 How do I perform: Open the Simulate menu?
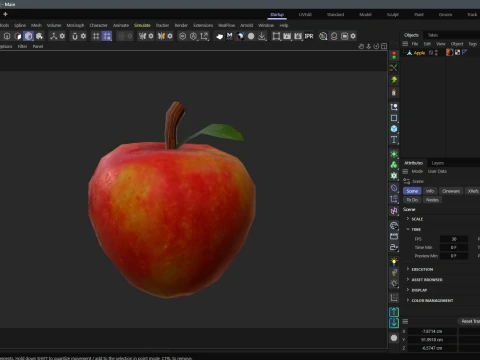[x=142, y=25]
